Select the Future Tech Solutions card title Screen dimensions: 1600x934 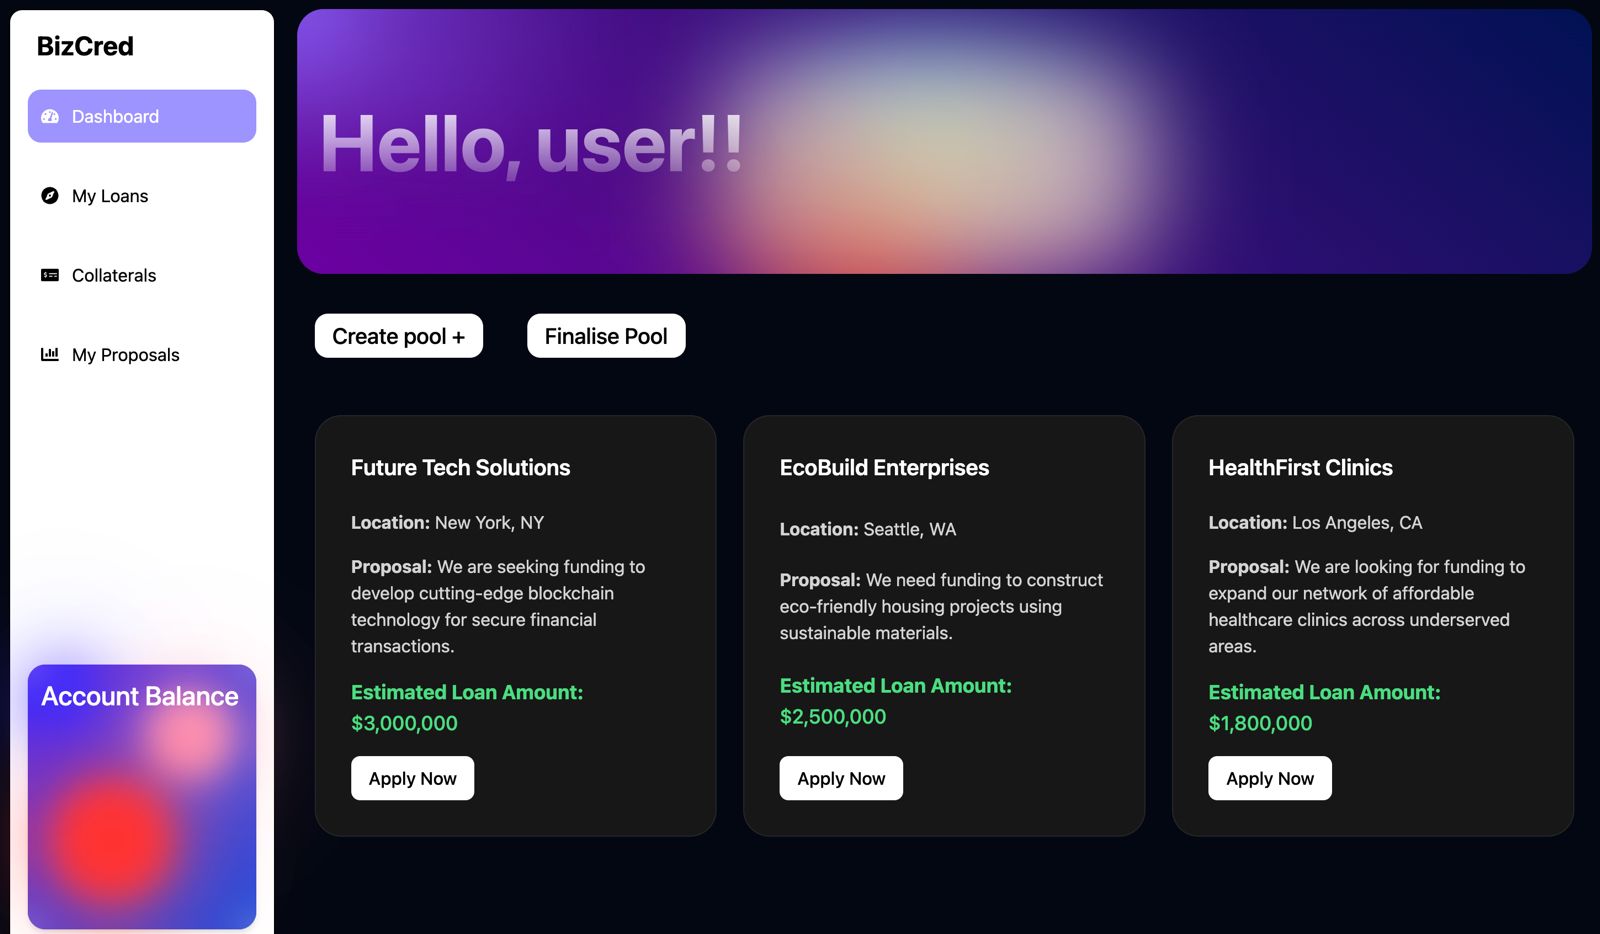460,467
